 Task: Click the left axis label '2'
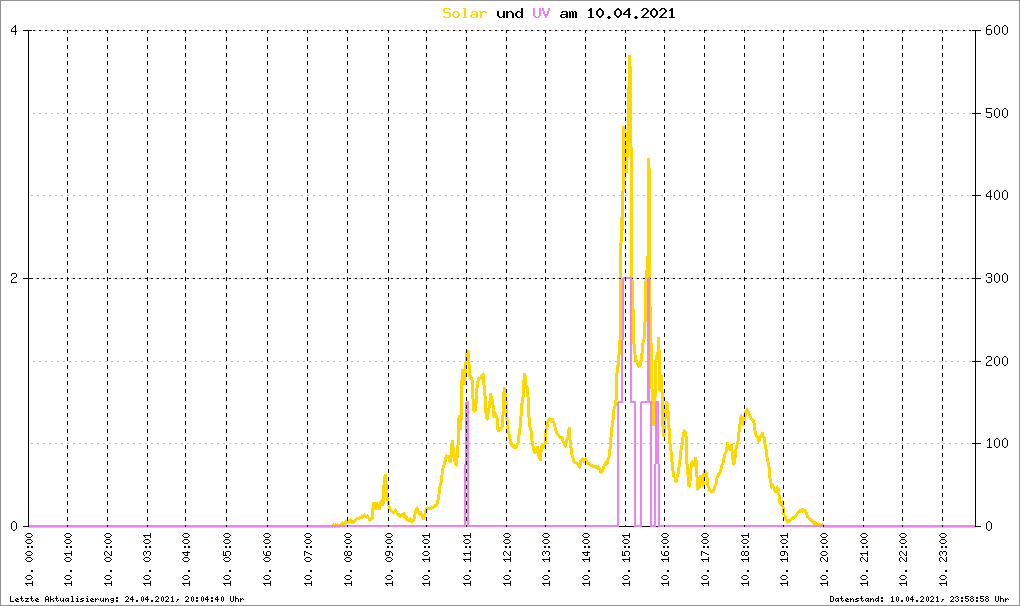pyautogui.click(x=14, y=278)
